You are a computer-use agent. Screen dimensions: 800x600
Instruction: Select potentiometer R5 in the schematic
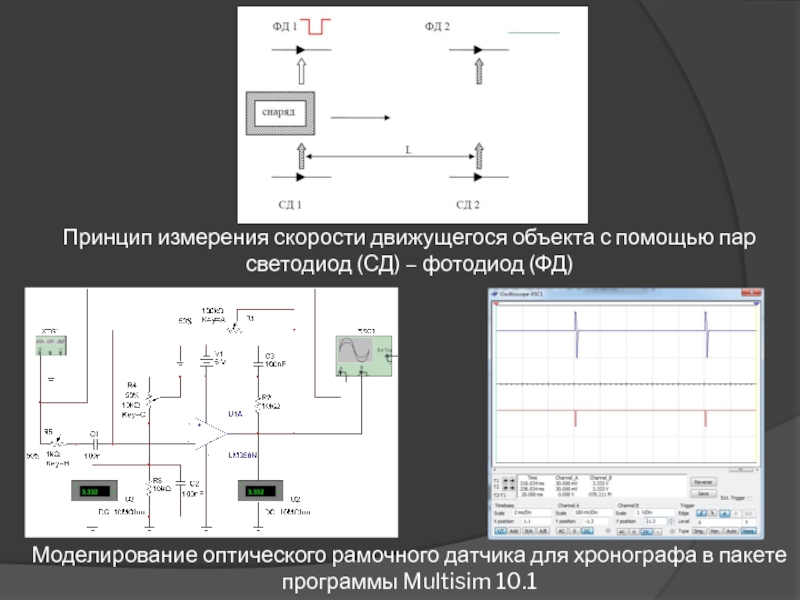(58, 440)
